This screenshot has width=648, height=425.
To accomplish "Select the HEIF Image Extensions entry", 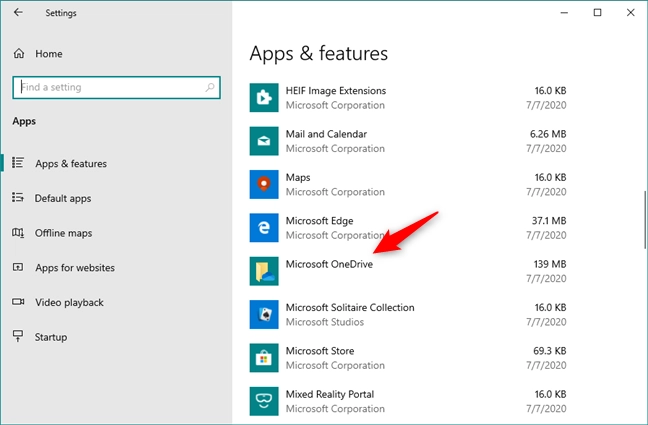I will coord(408,98).
